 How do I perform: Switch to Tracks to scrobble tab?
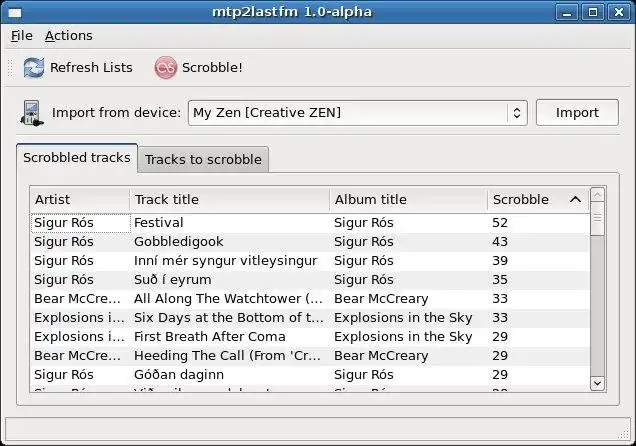203,159
